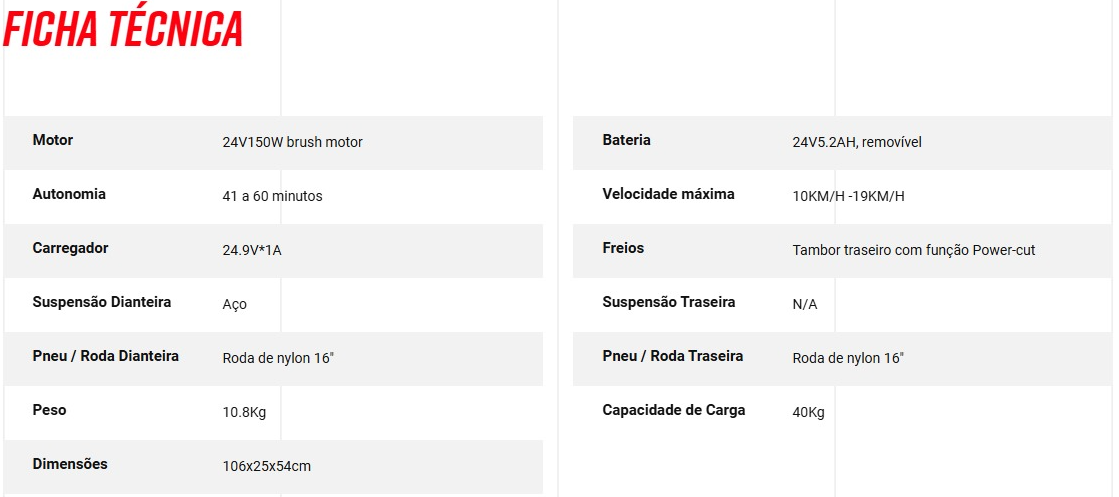This screenshot has height=497, width=1119.
Task: Select the Bateria label
Action: tap(627, 140)
